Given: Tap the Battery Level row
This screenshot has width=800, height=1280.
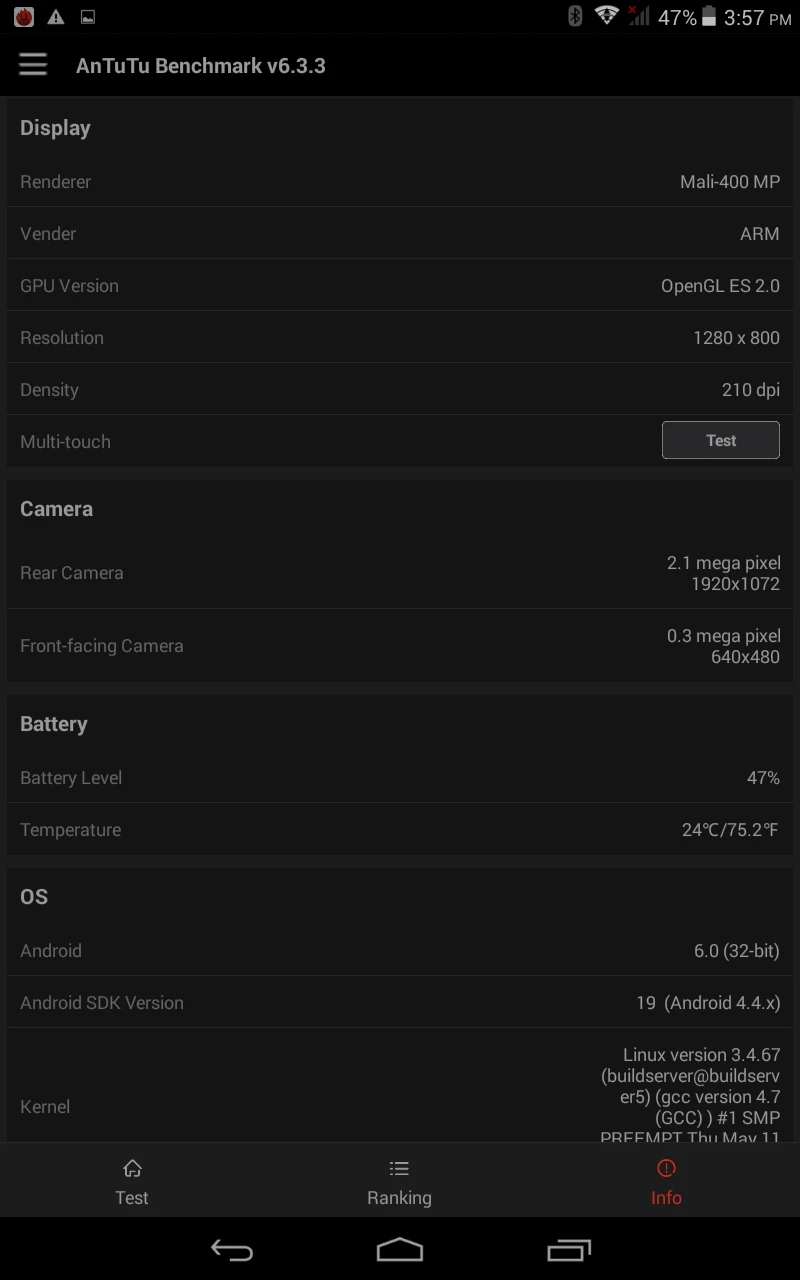Looking at the screenshot, I should pyautogui.click(x=400, y=778).
